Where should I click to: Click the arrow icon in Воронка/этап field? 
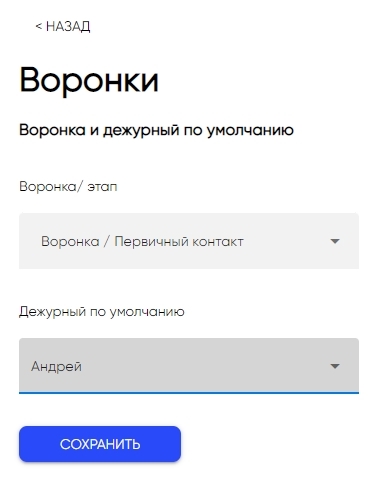pos(335,241)
